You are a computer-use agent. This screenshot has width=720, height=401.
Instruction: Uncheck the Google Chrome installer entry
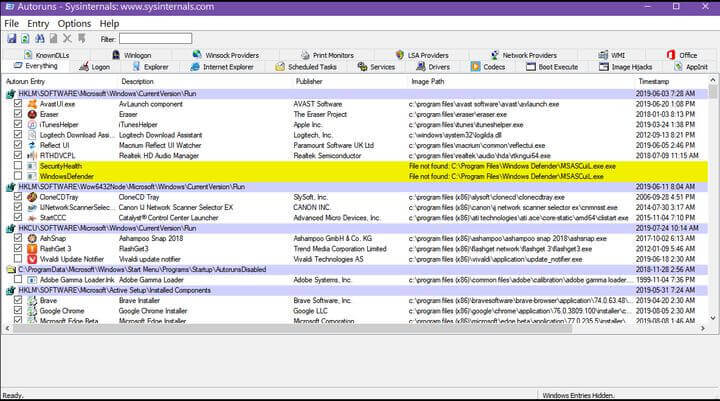tap(18, 311)
